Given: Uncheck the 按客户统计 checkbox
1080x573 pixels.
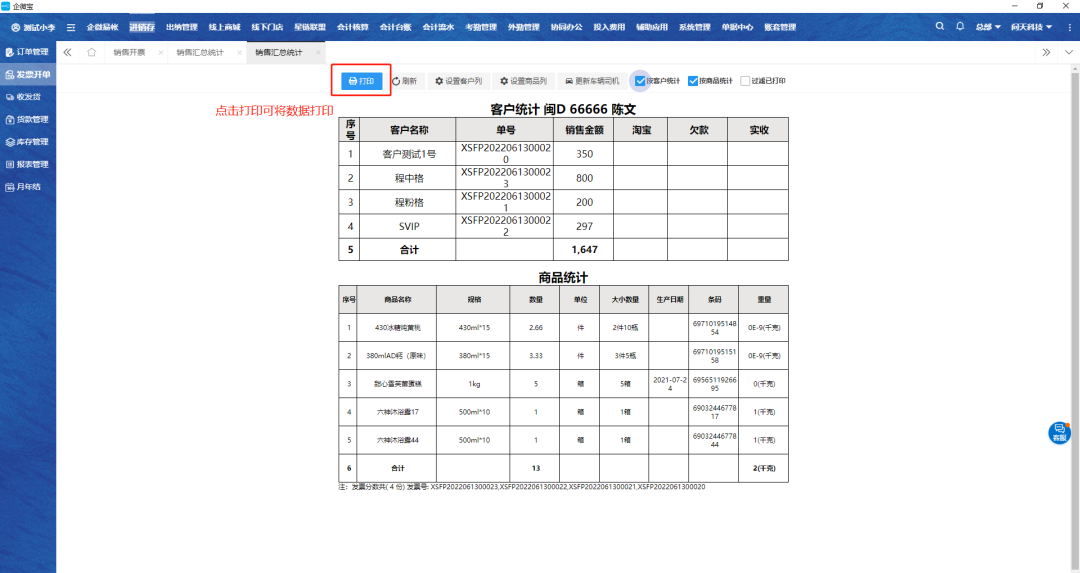Looking at the screenshot, I should (641, 81).
